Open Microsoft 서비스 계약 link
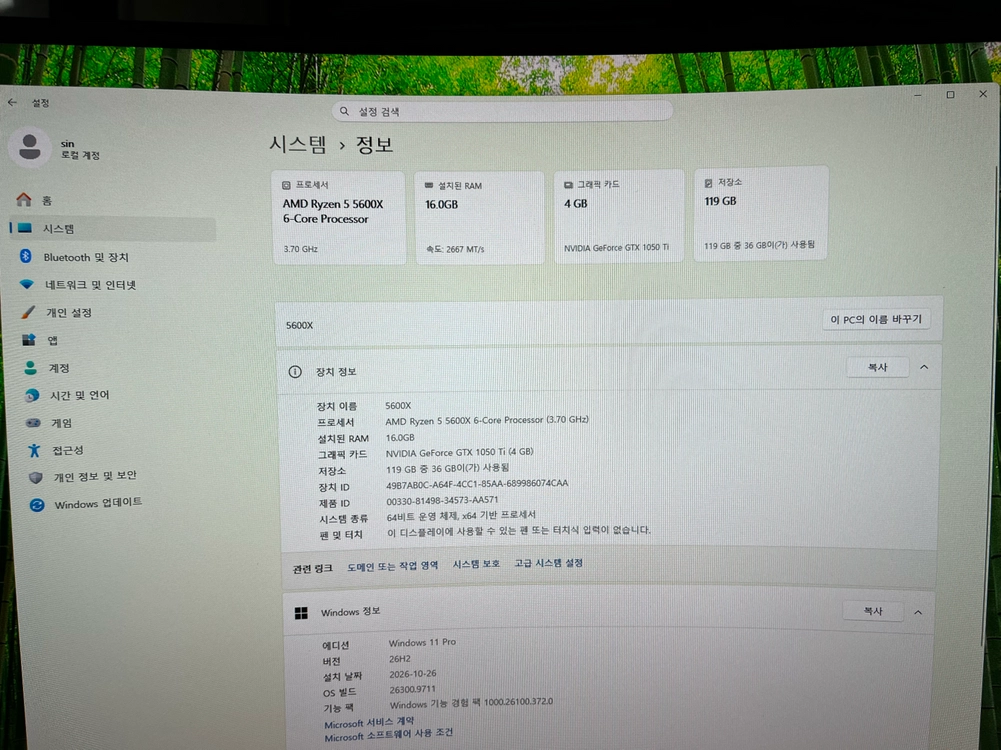 369,723
